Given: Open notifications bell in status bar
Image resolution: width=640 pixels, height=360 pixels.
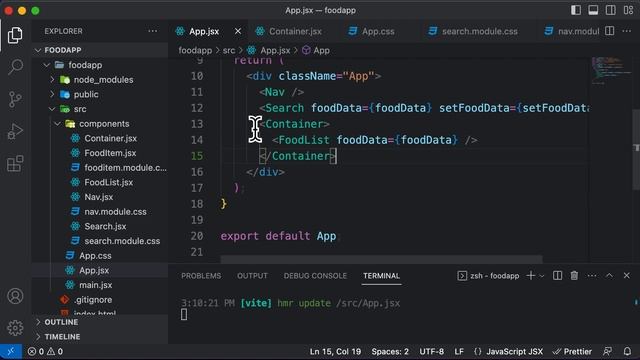Looking at the screenshot, I should [627, 351].
